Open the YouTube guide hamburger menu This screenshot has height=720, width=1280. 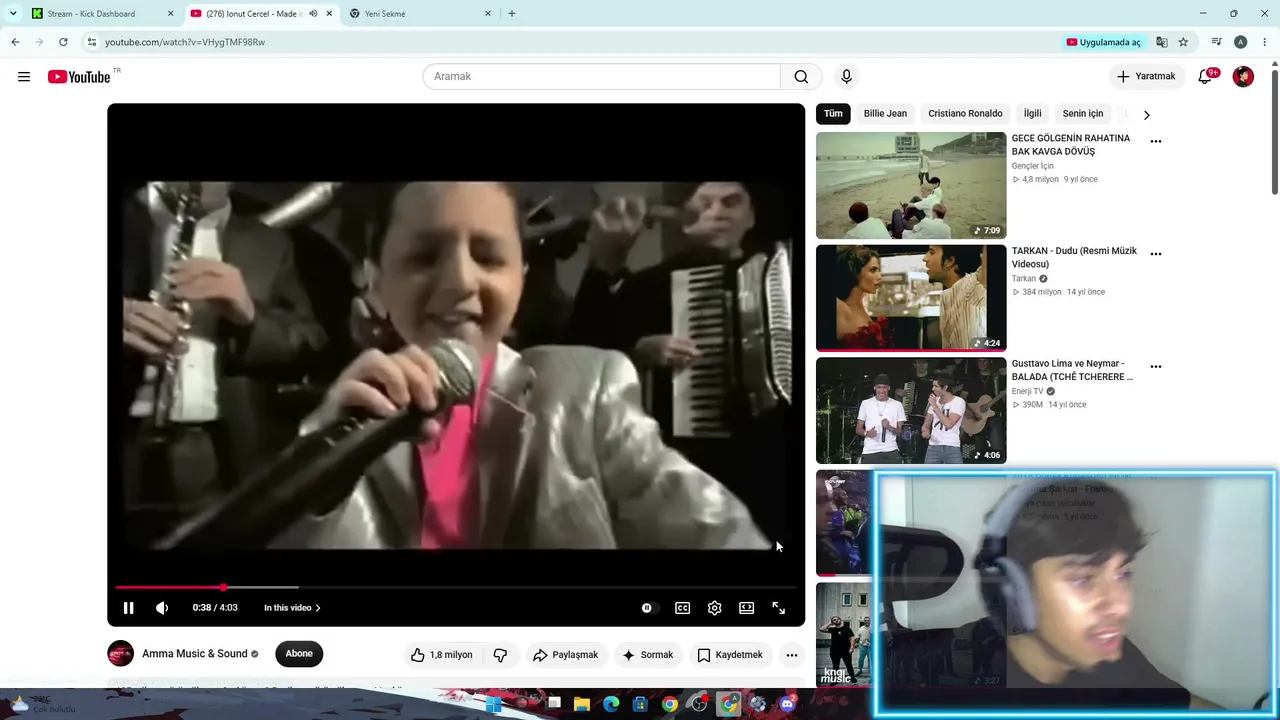(x=24, y=77)
